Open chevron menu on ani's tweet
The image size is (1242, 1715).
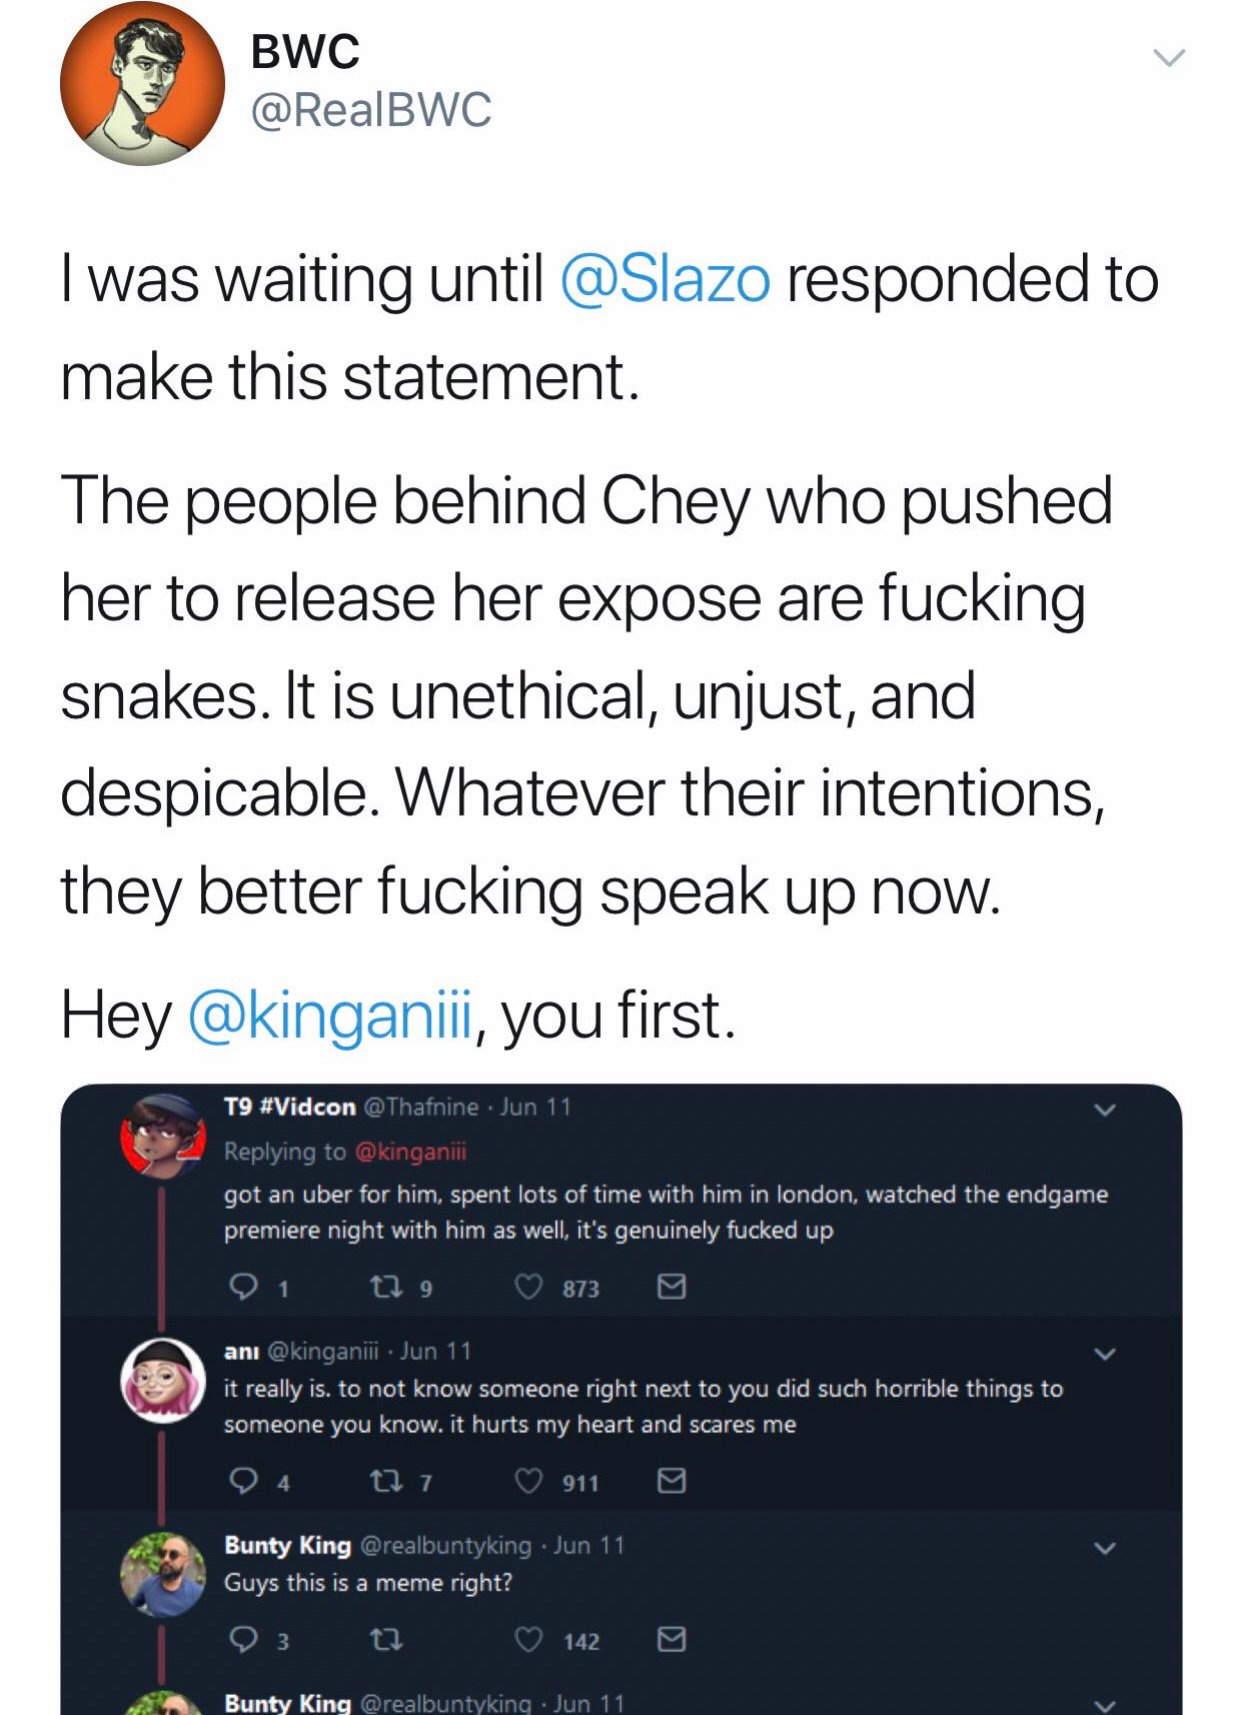tap(1104, 1354)
